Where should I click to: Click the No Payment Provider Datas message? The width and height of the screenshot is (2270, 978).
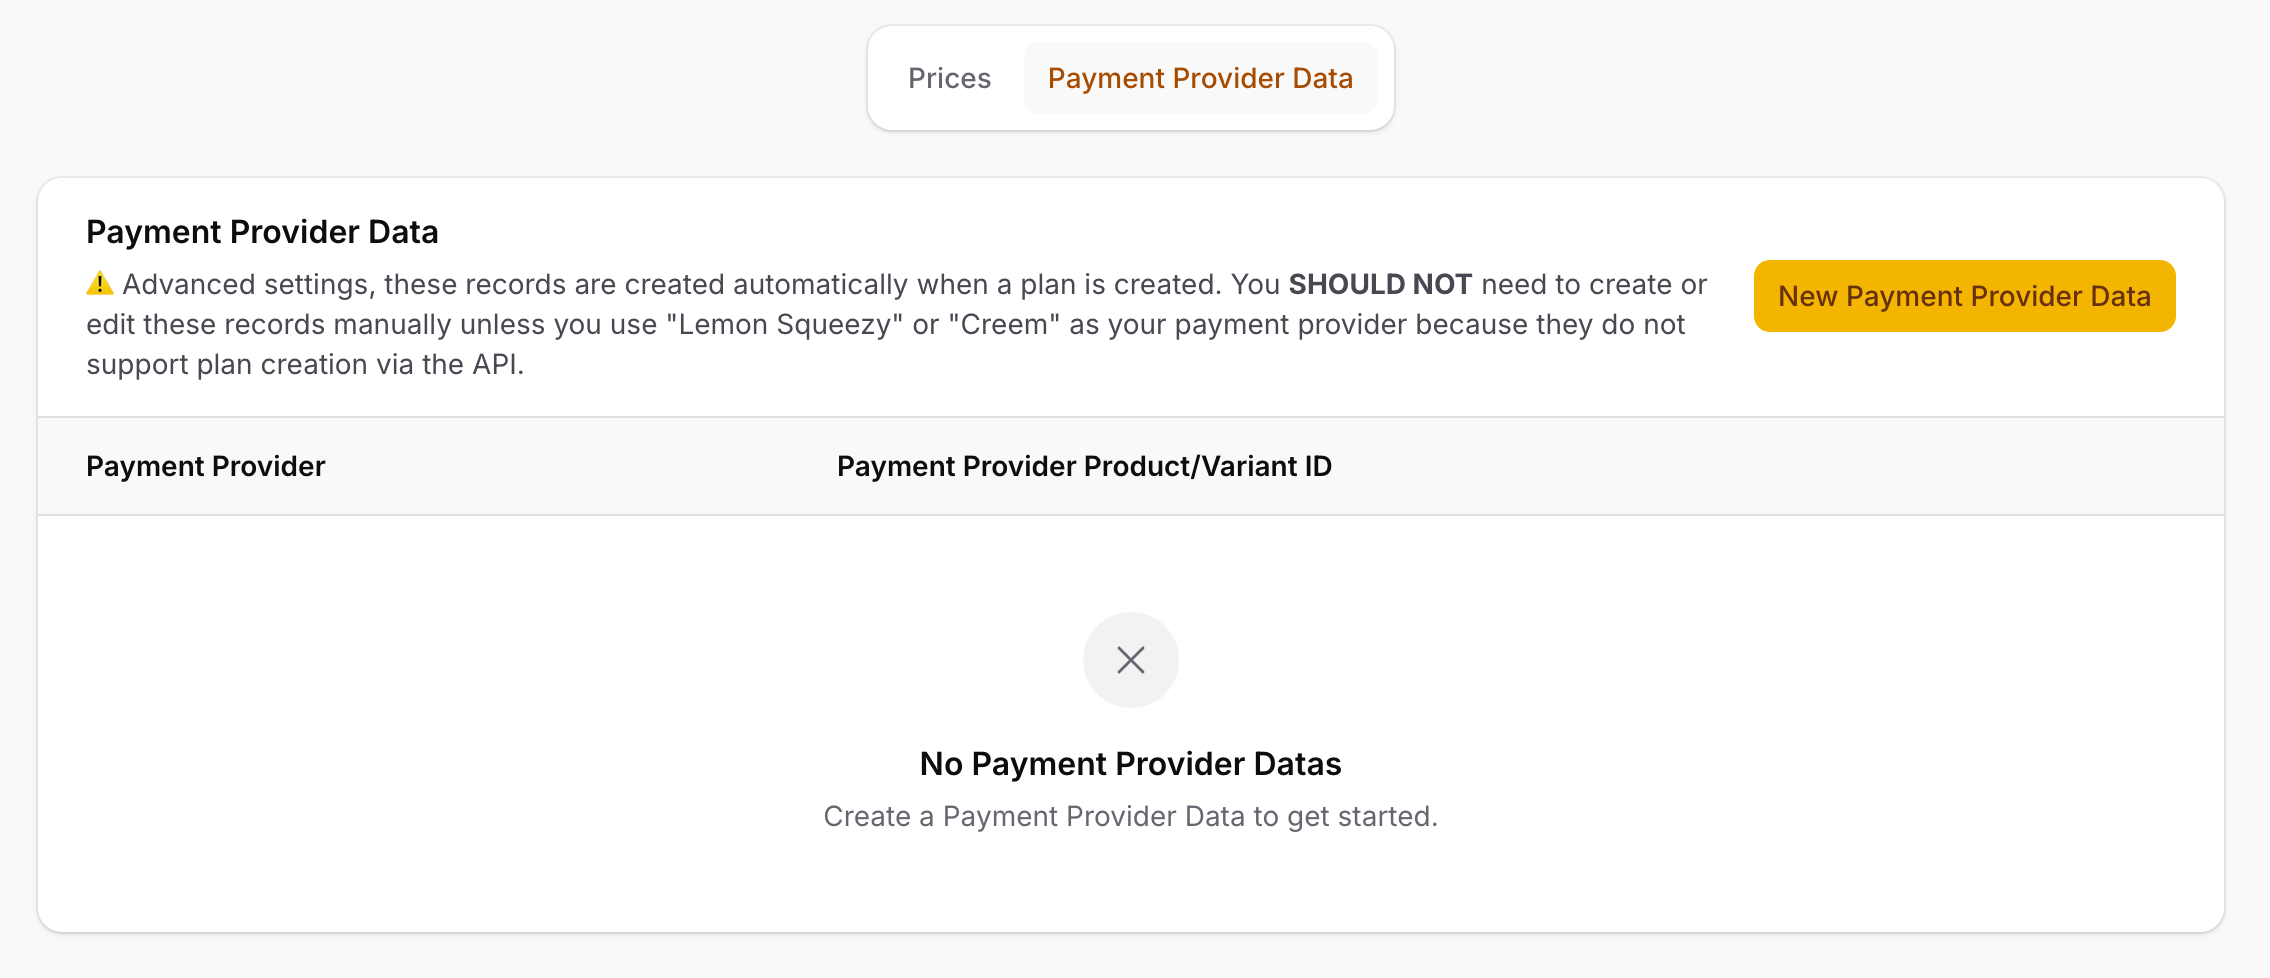pos(1131,763)
